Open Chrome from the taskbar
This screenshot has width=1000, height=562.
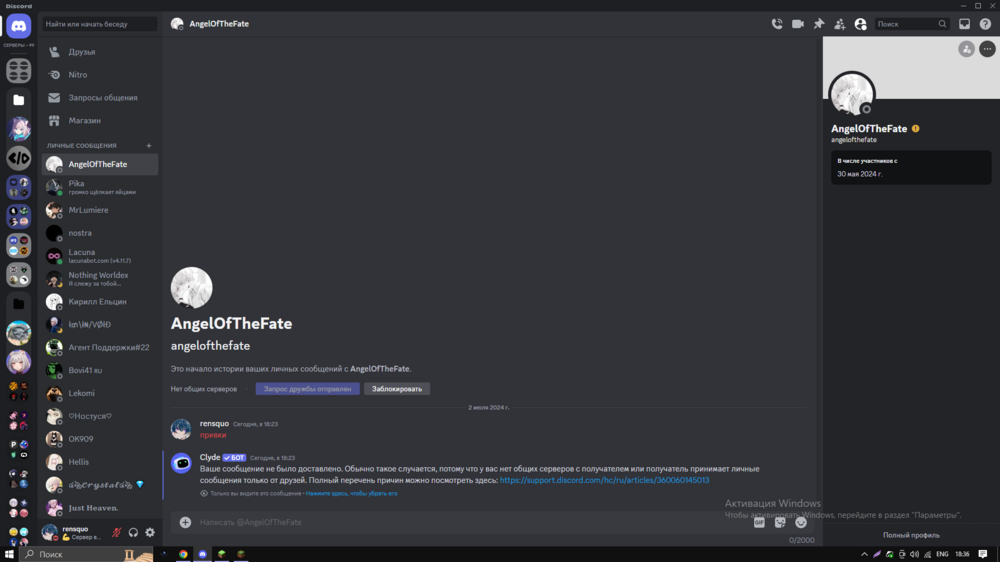tap(183, 554)
